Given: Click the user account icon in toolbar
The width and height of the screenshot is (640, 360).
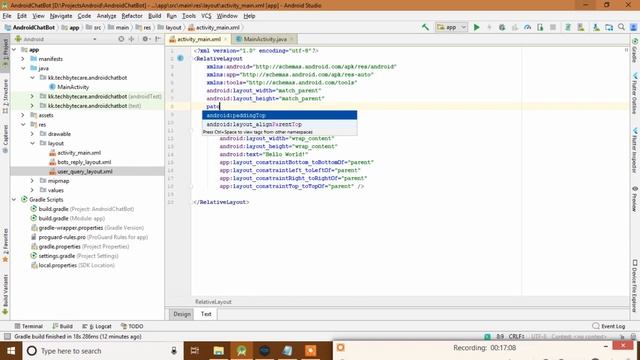Looking at the screenshot, I should click(x=633, y=27).
